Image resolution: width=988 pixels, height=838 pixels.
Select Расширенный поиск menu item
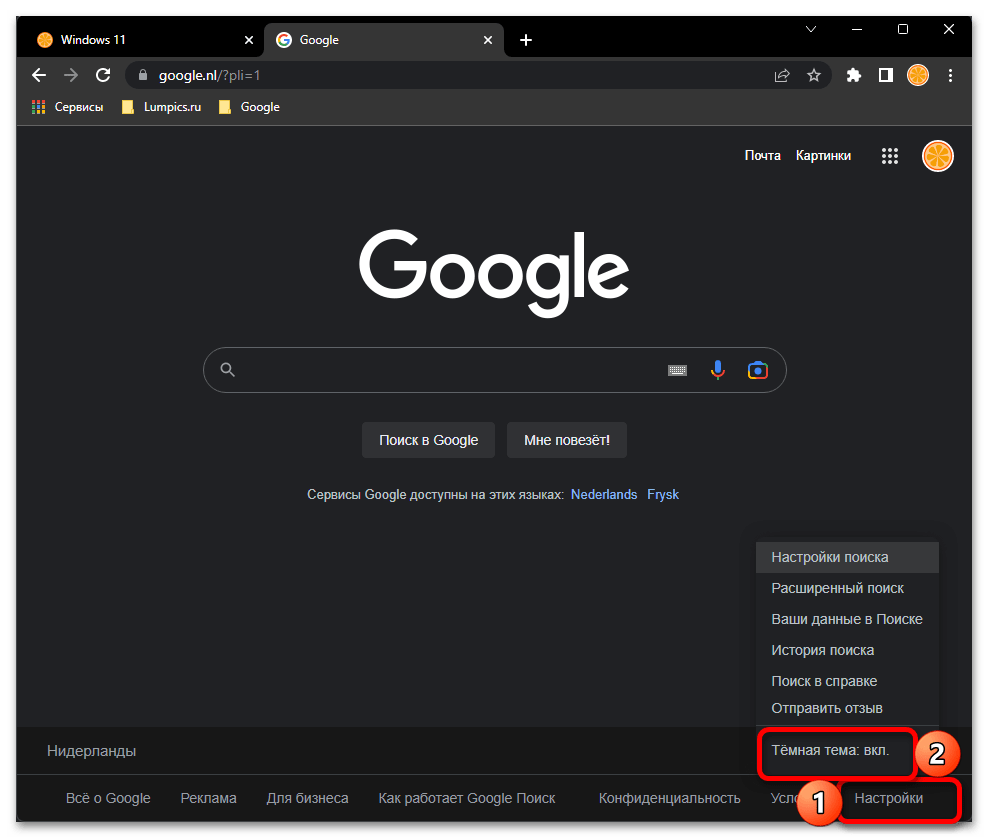pos(847,588)
